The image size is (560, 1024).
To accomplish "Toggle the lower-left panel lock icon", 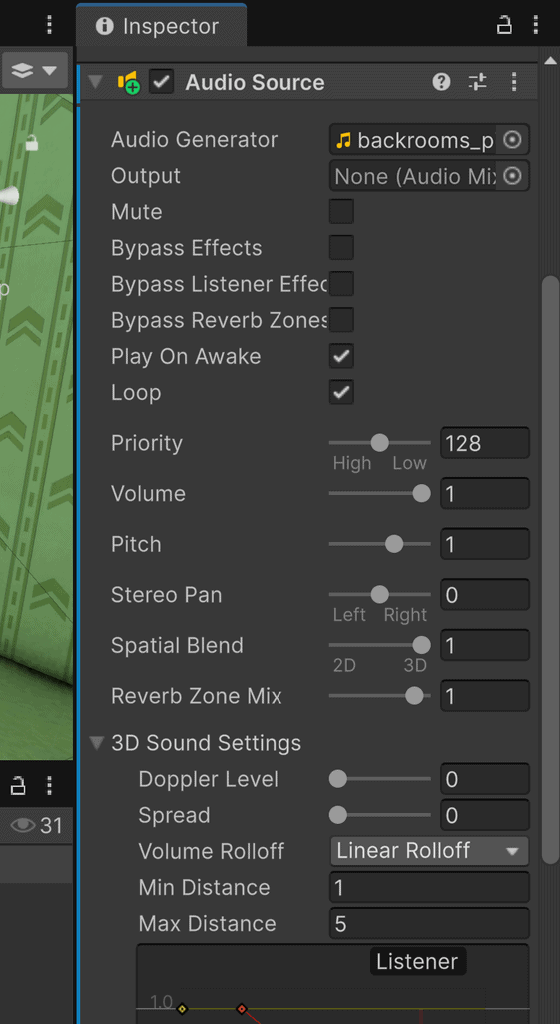I will pyautogui.click(x=18, y=785).
